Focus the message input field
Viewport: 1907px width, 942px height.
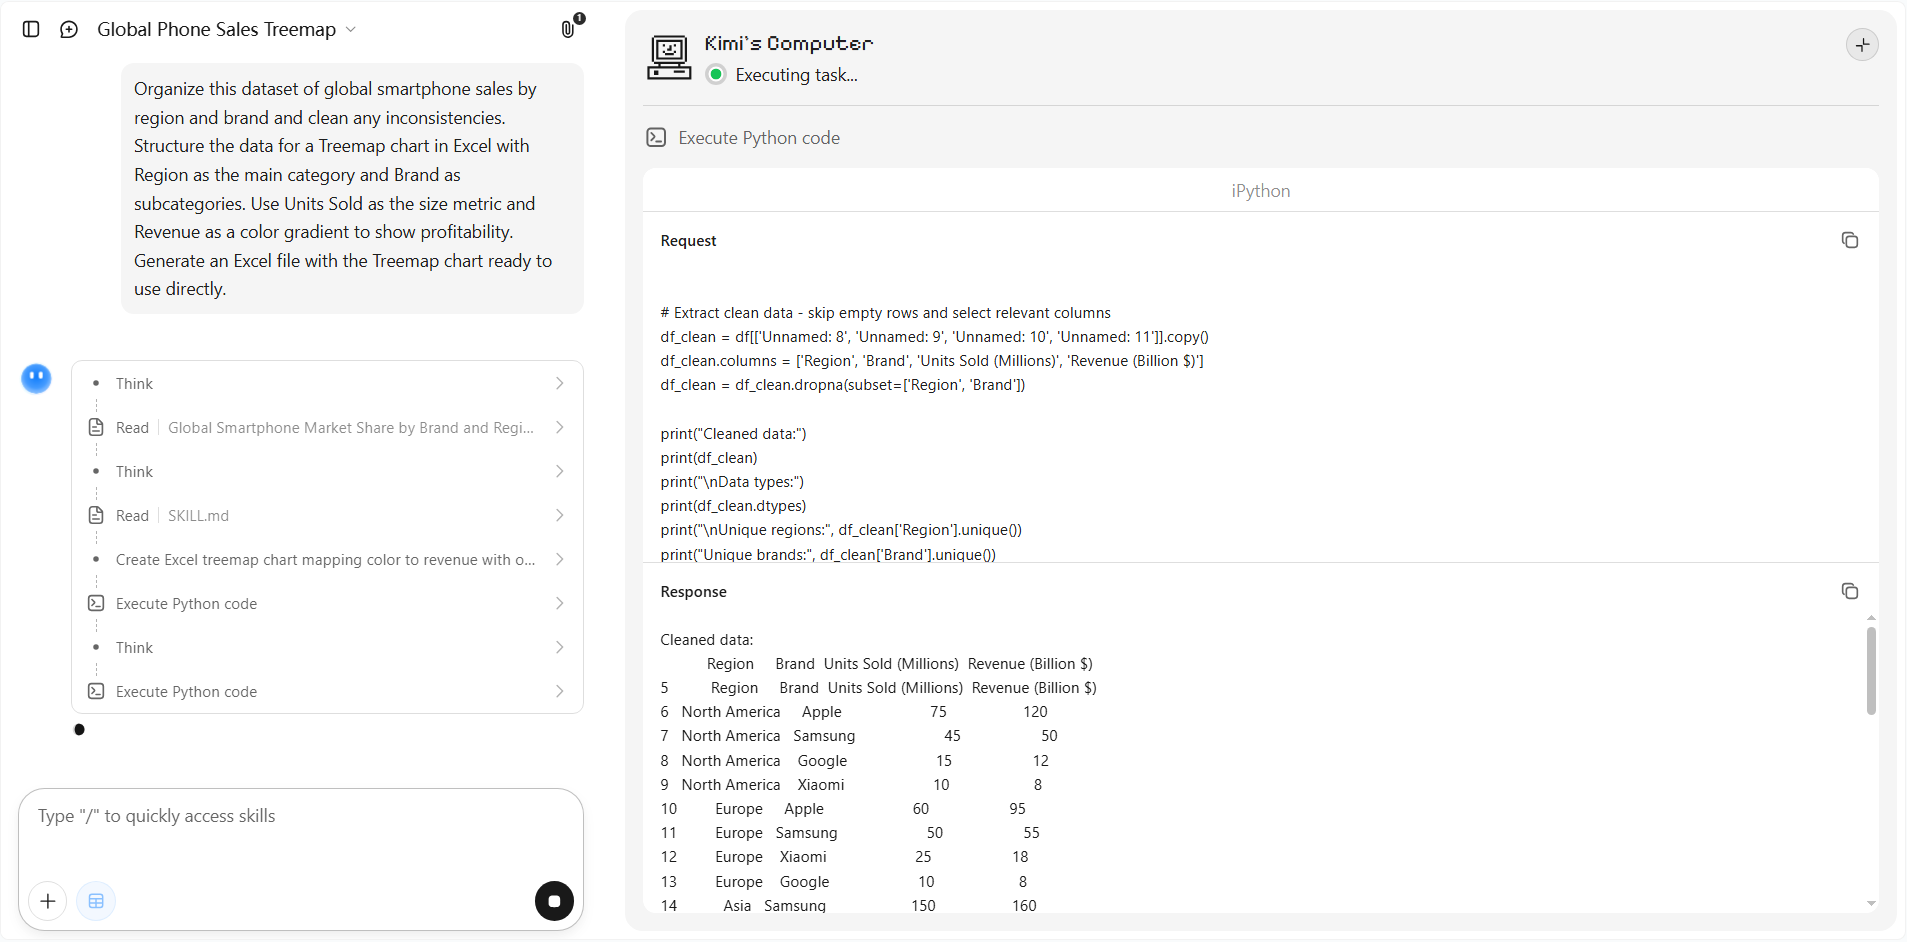[300, 830]
